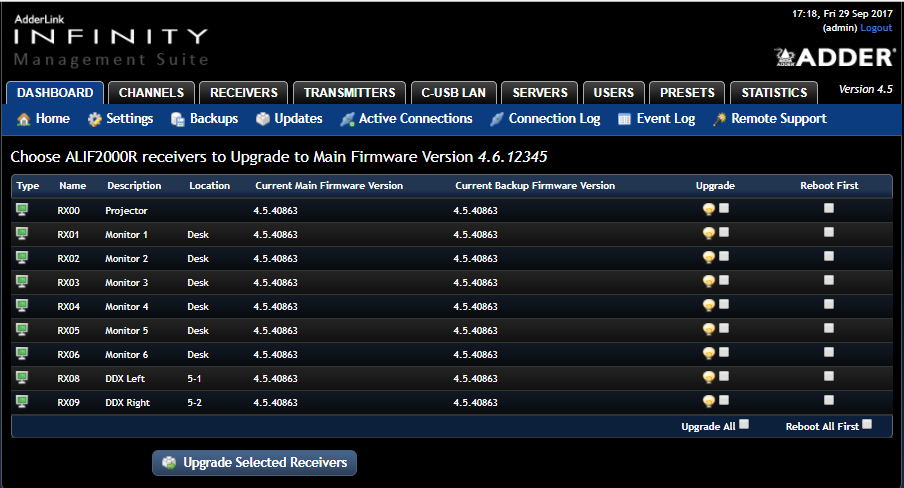The image size is (904, 488).
Task: Click the receiver type icon for RX02
Action: [22, 257]
